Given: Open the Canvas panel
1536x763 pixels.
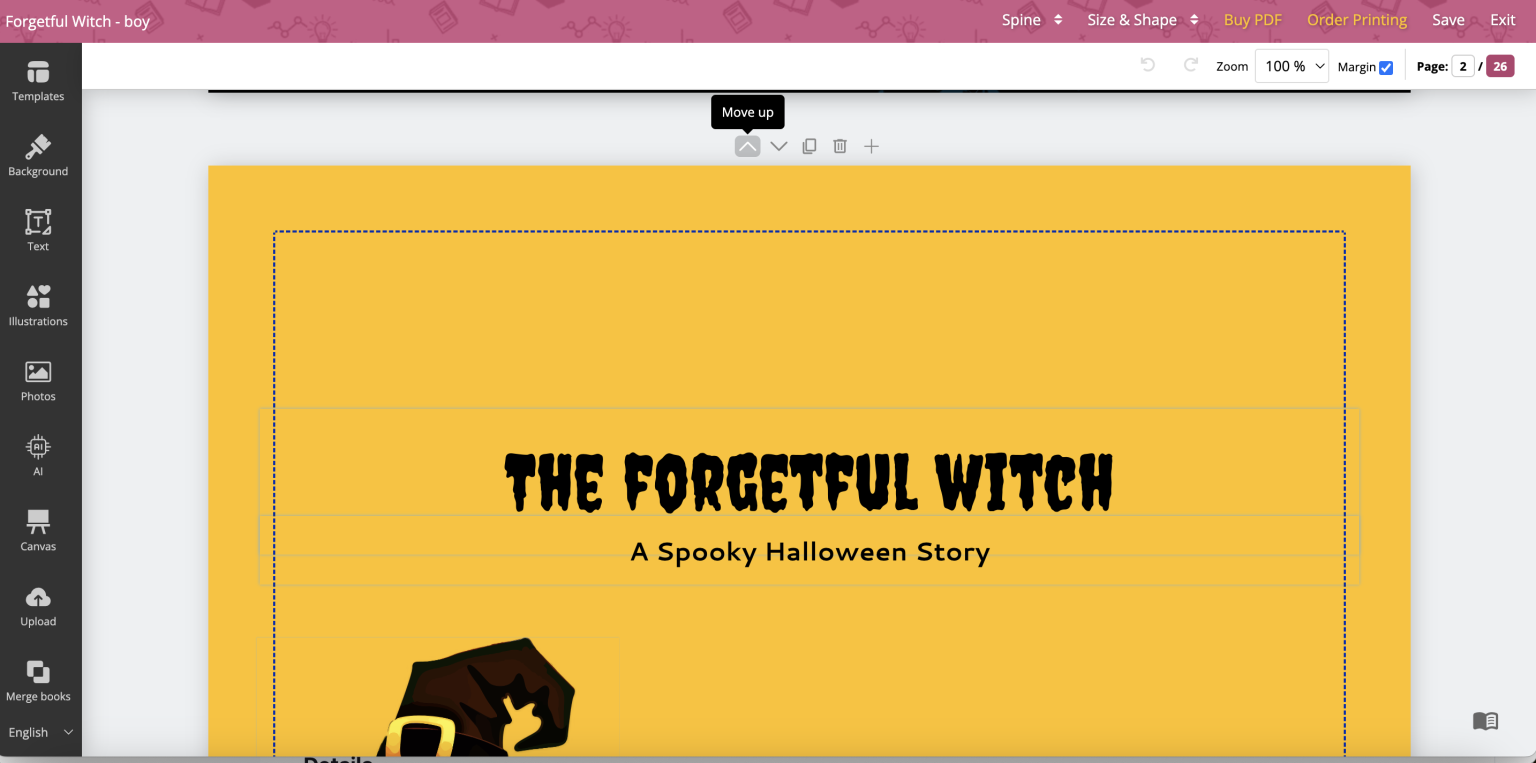Looking at the screenshot, I should (x=38, y=530).
